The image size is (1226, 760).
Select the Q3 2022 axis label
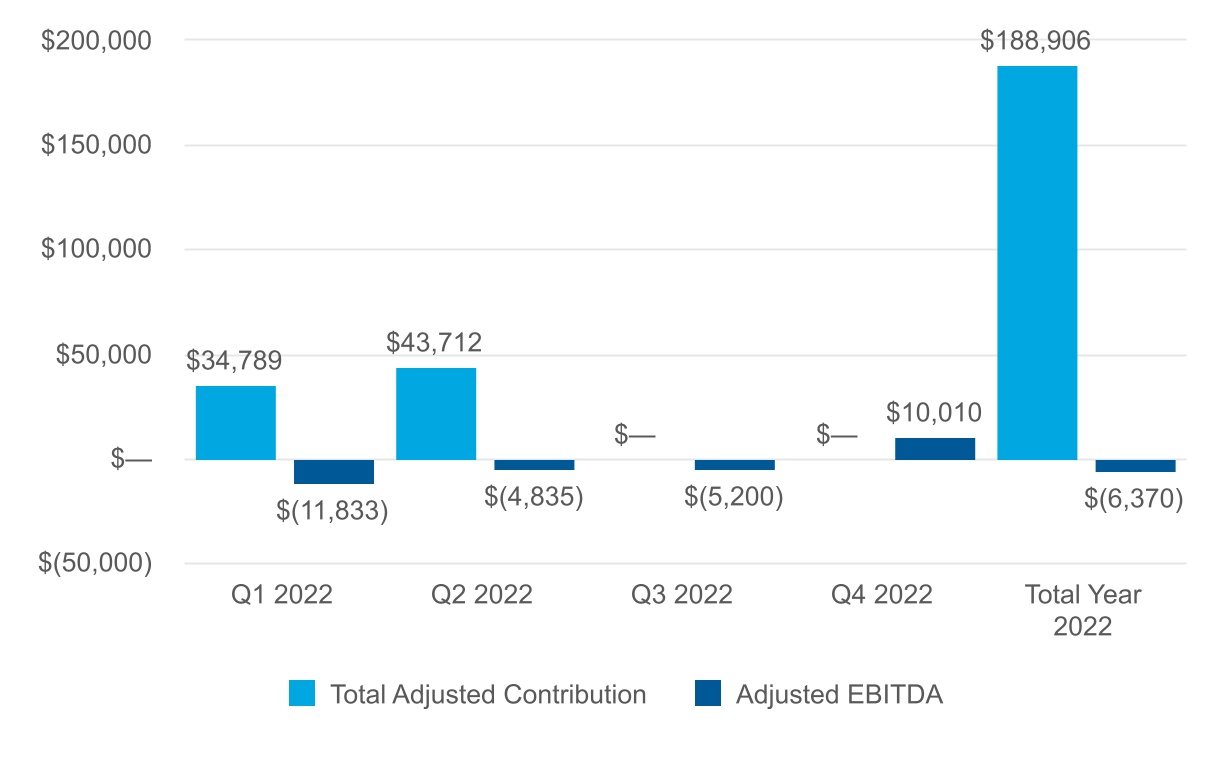point(682,595)
